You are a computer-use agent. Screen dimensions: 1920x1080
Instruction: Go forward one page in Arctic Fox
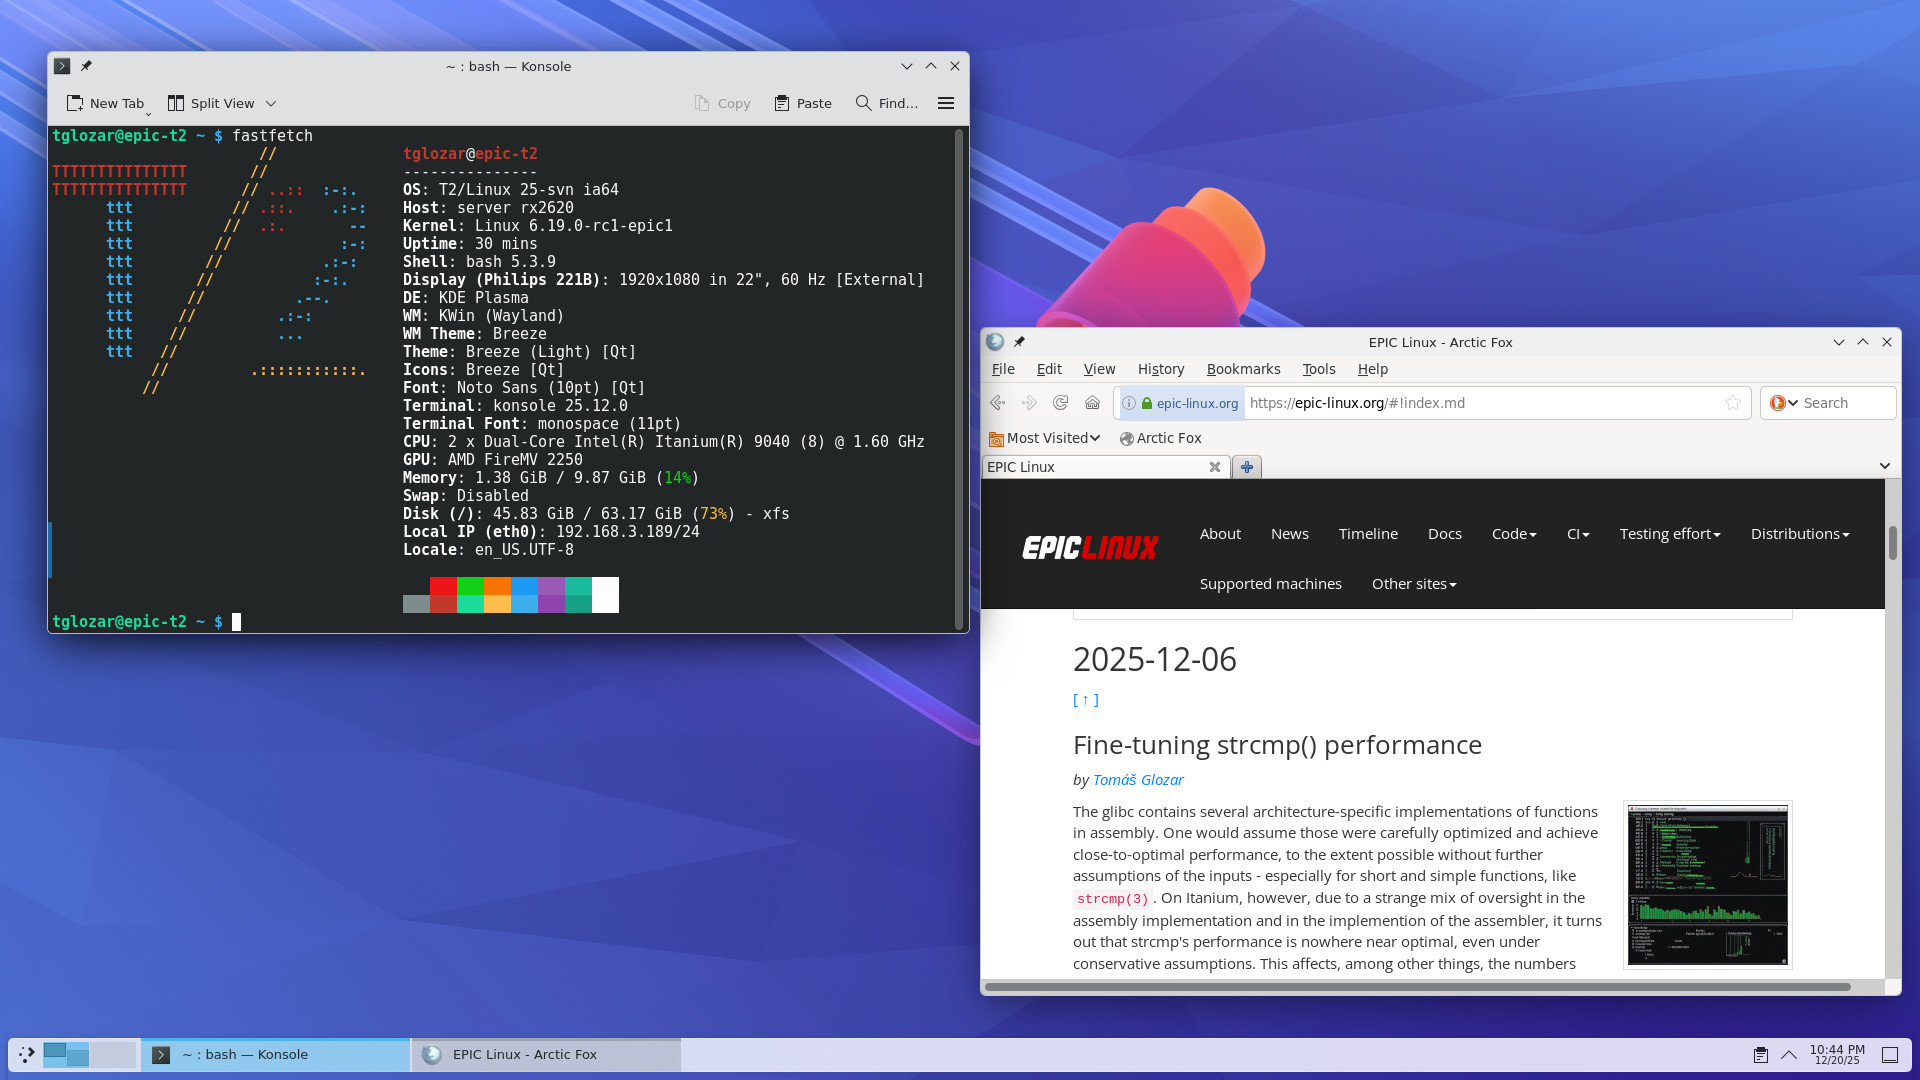coord(1029,403)
